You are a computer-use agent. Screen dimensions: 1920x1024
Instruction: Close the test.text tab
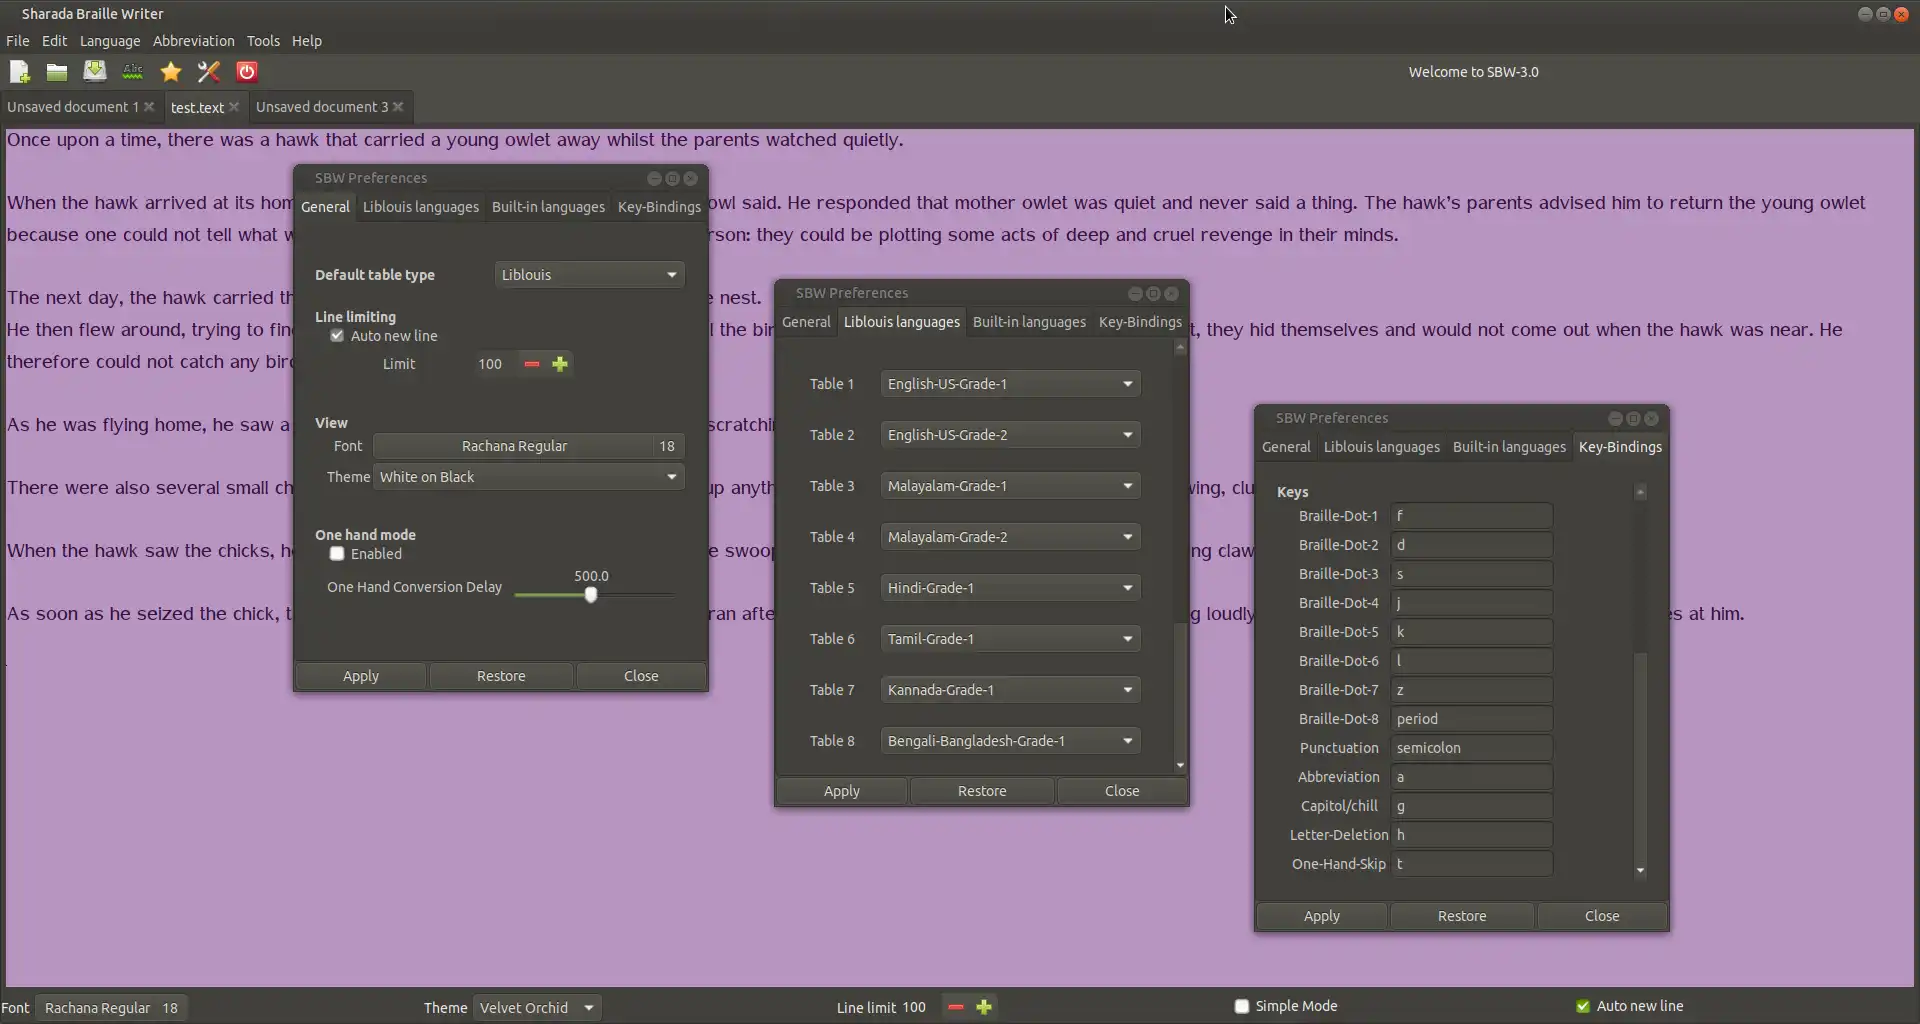[x=234, y=106]
